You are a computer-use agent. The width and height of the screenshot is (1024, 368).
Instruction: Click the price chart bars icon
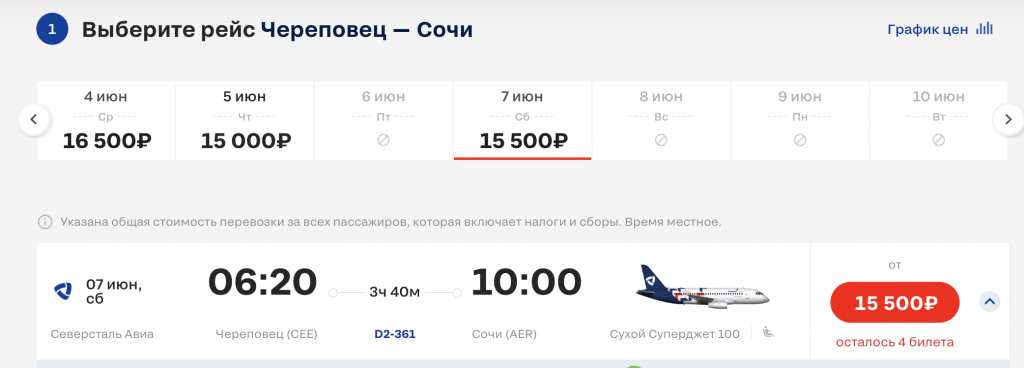point(984,29)
